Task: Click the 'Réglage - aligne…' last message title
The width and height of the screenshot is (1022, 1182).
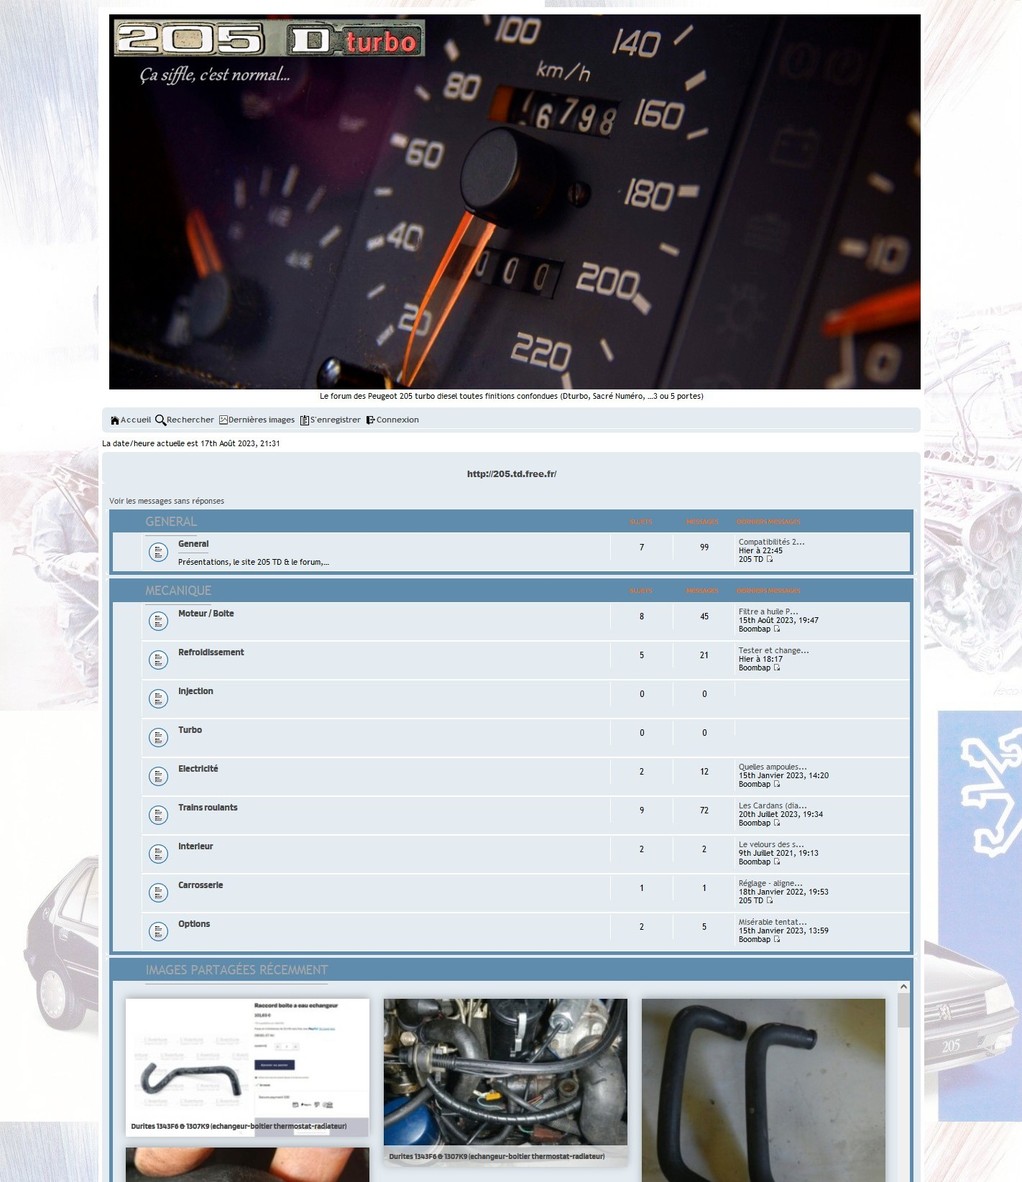Action: [770, 883]
